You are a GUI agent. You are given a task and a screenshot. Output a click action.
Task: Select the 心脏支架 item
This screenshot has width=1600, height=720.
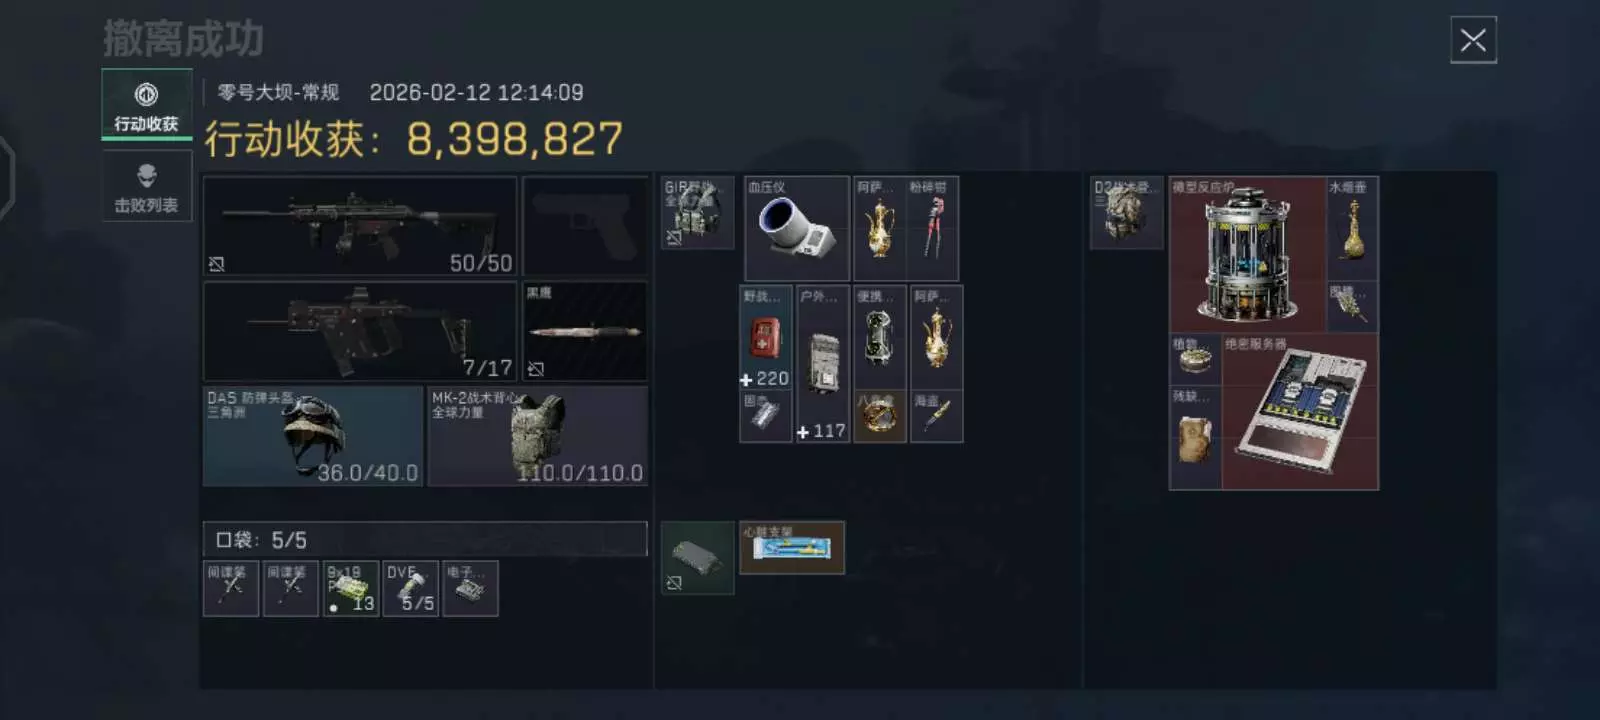coord(792,547)
